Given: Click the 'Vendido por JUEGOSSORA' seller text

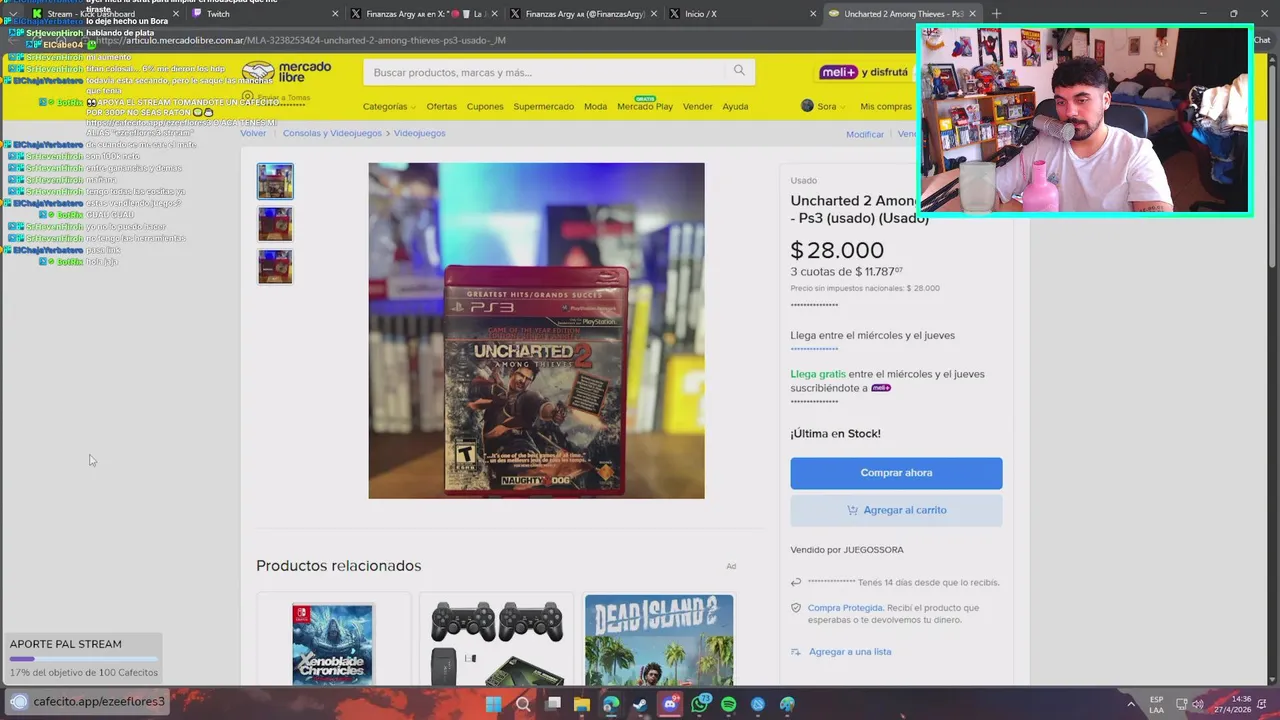Looking at the screenshot, I should [x=846, y=550].
